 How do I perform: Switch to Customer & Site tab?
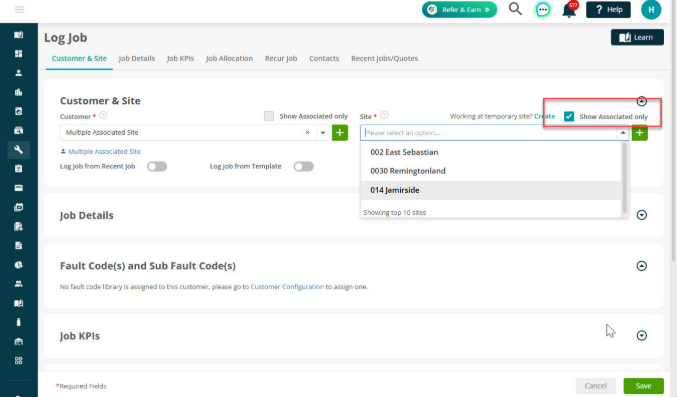tap(79, 58)
